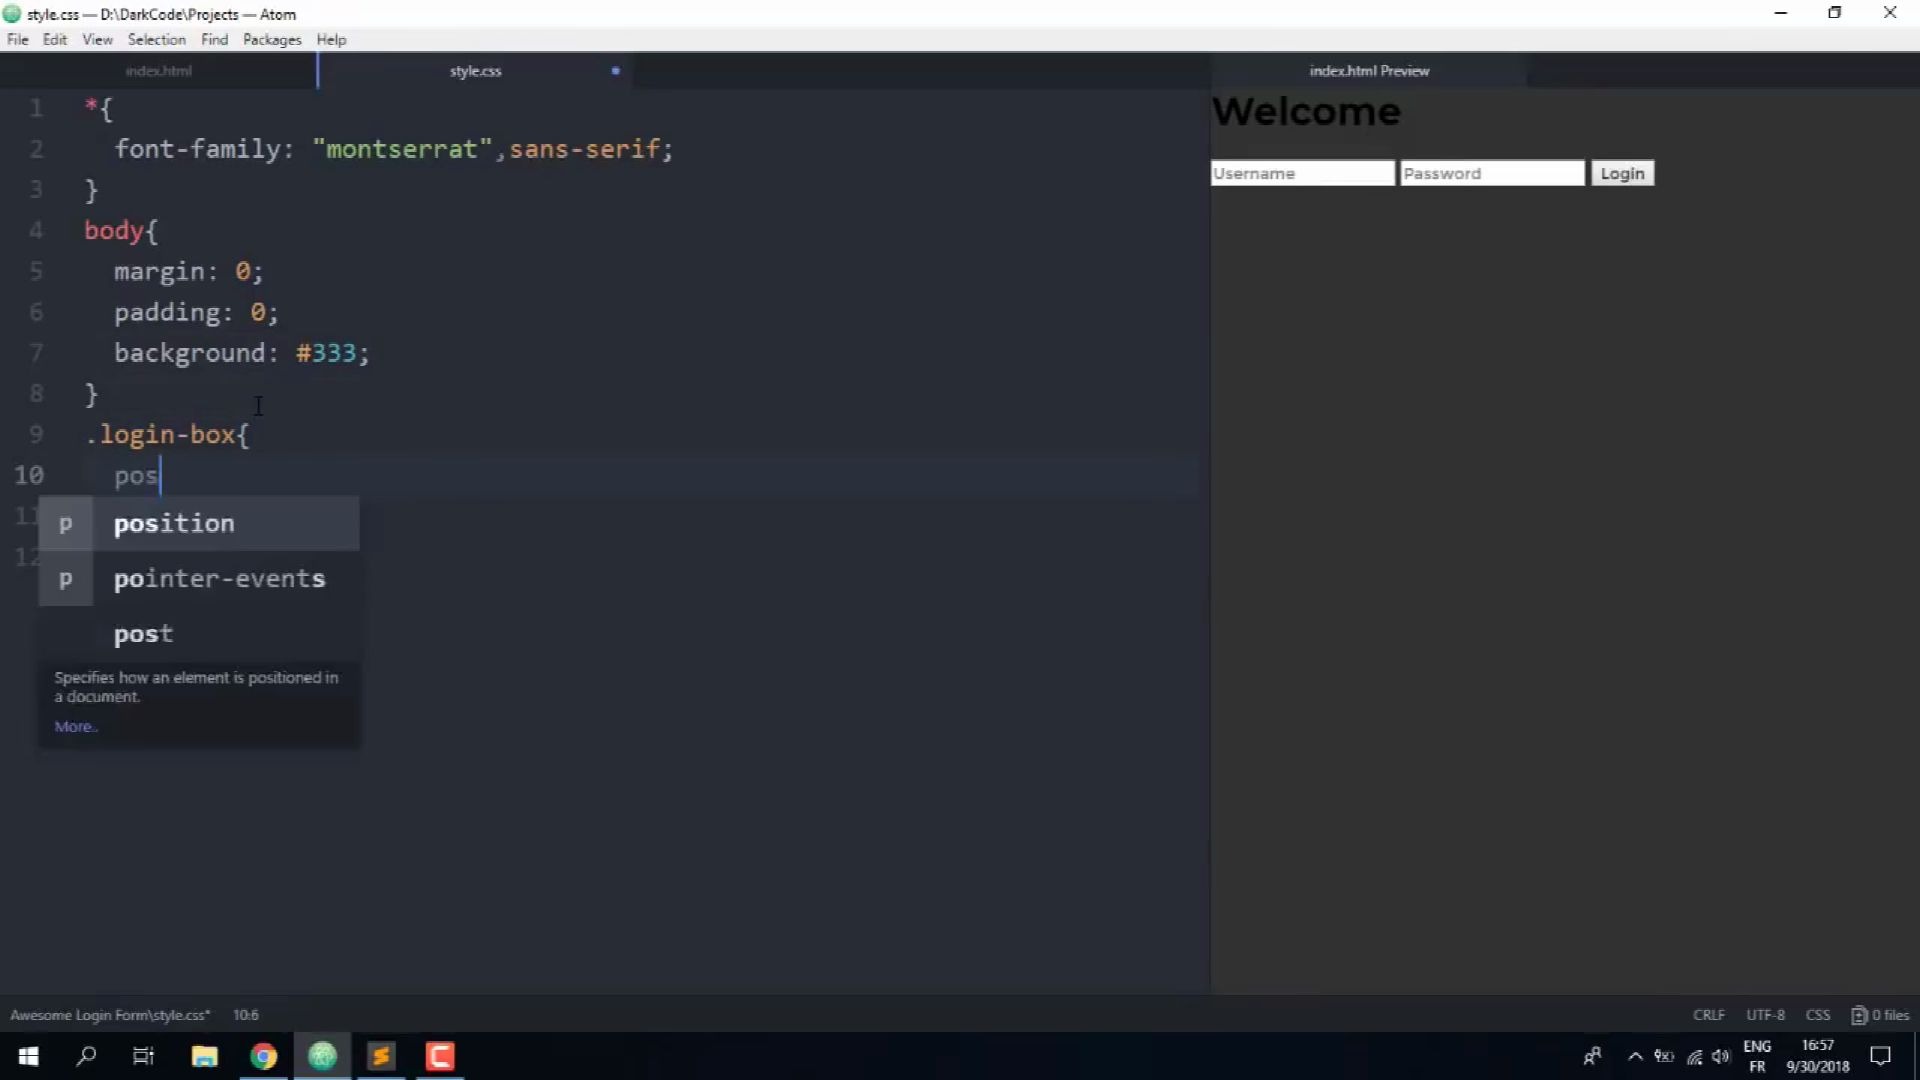1920x1080 pixels.
Task: Open the CSS grammar selector in status bar
Action: [x=1818, y=1014]
